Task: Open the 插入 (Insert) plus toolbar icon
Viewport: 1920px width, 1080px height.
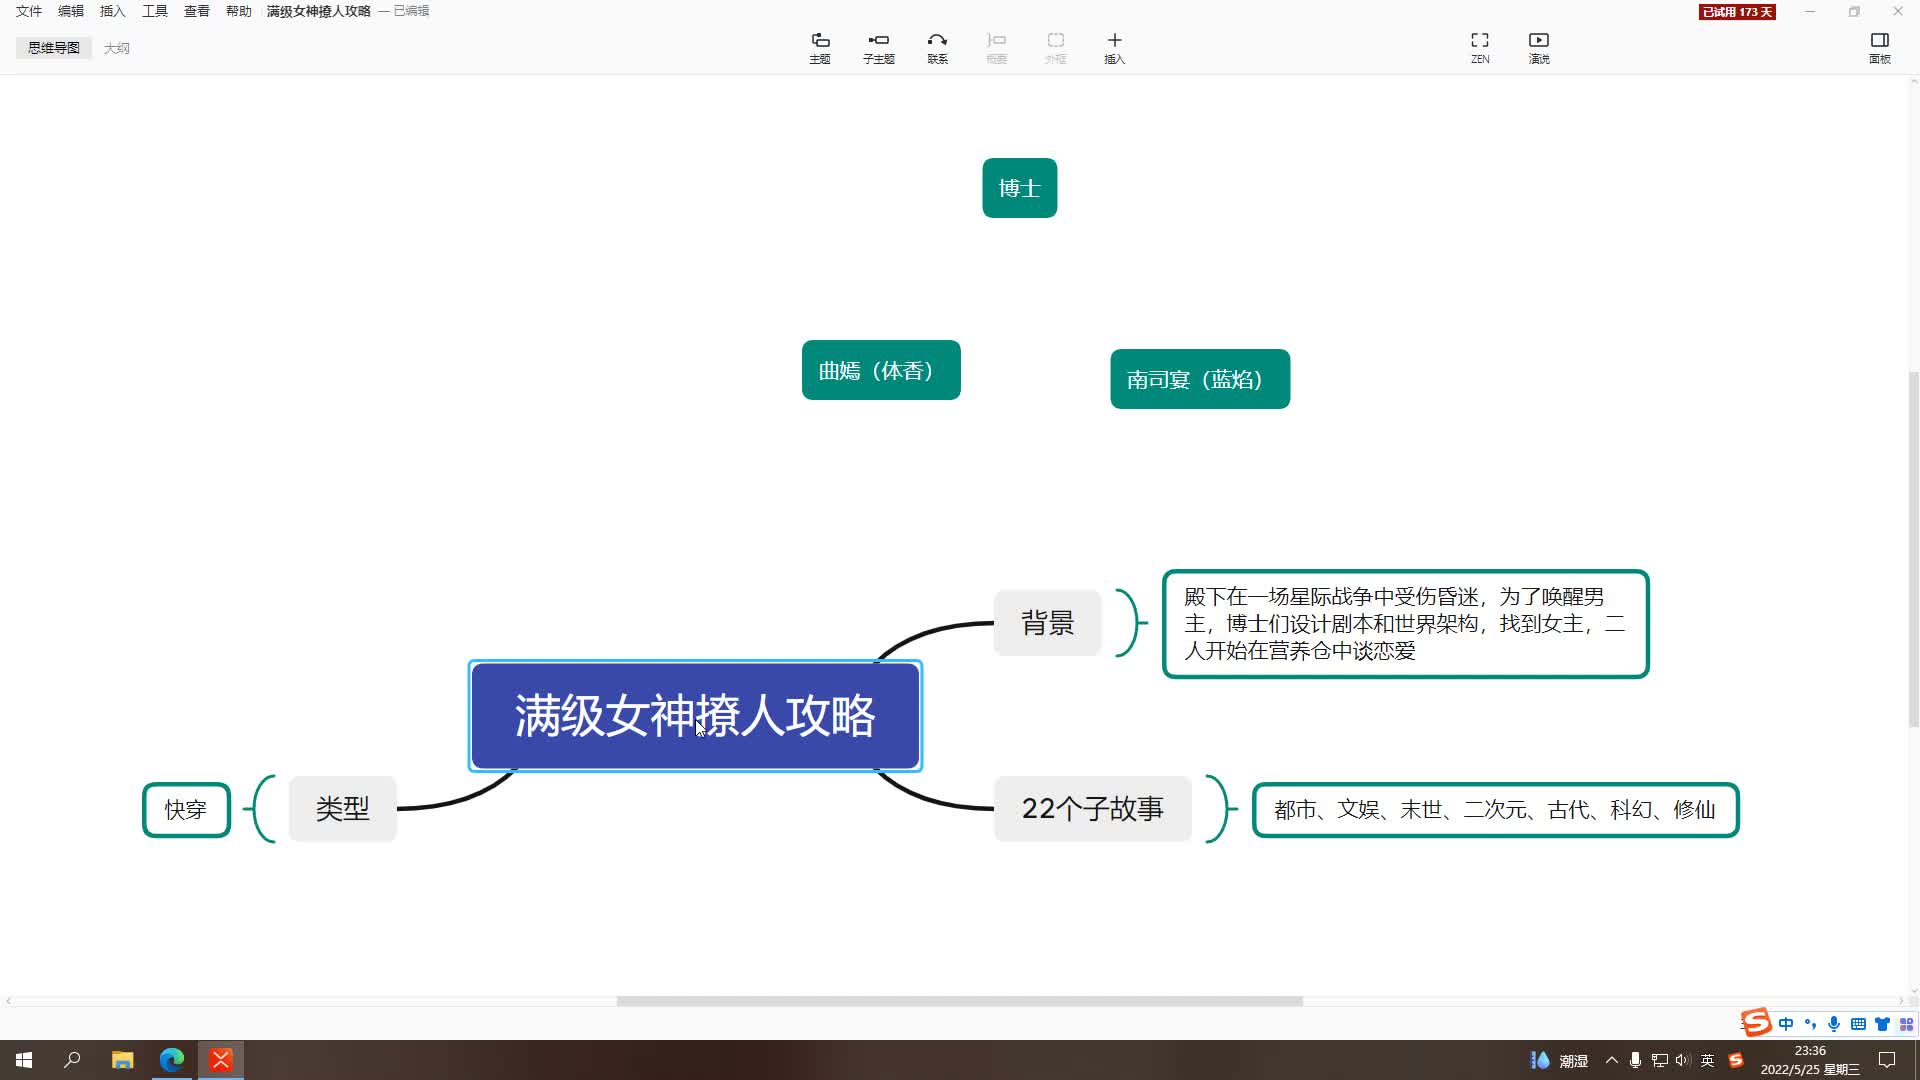Action: pyautogui.click(x=1114, y=47)
